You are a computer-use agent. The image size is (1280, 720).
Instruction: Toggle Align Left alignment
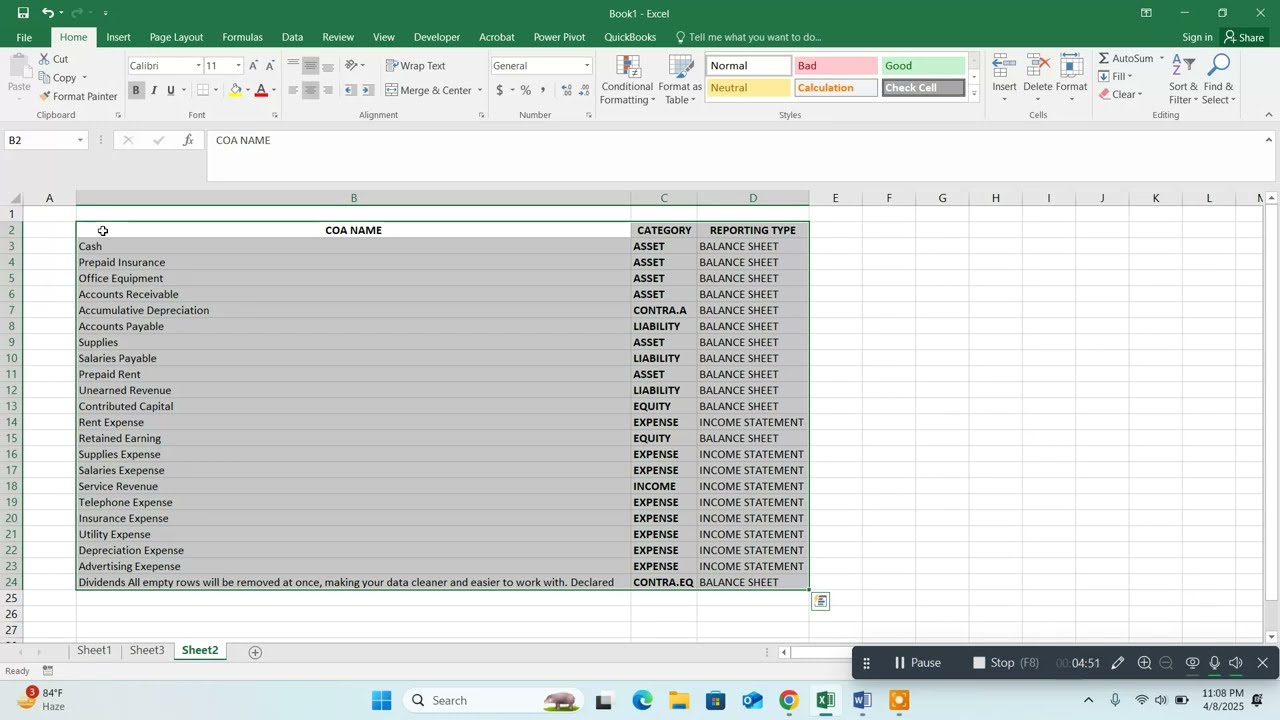[x=293, y=90]
